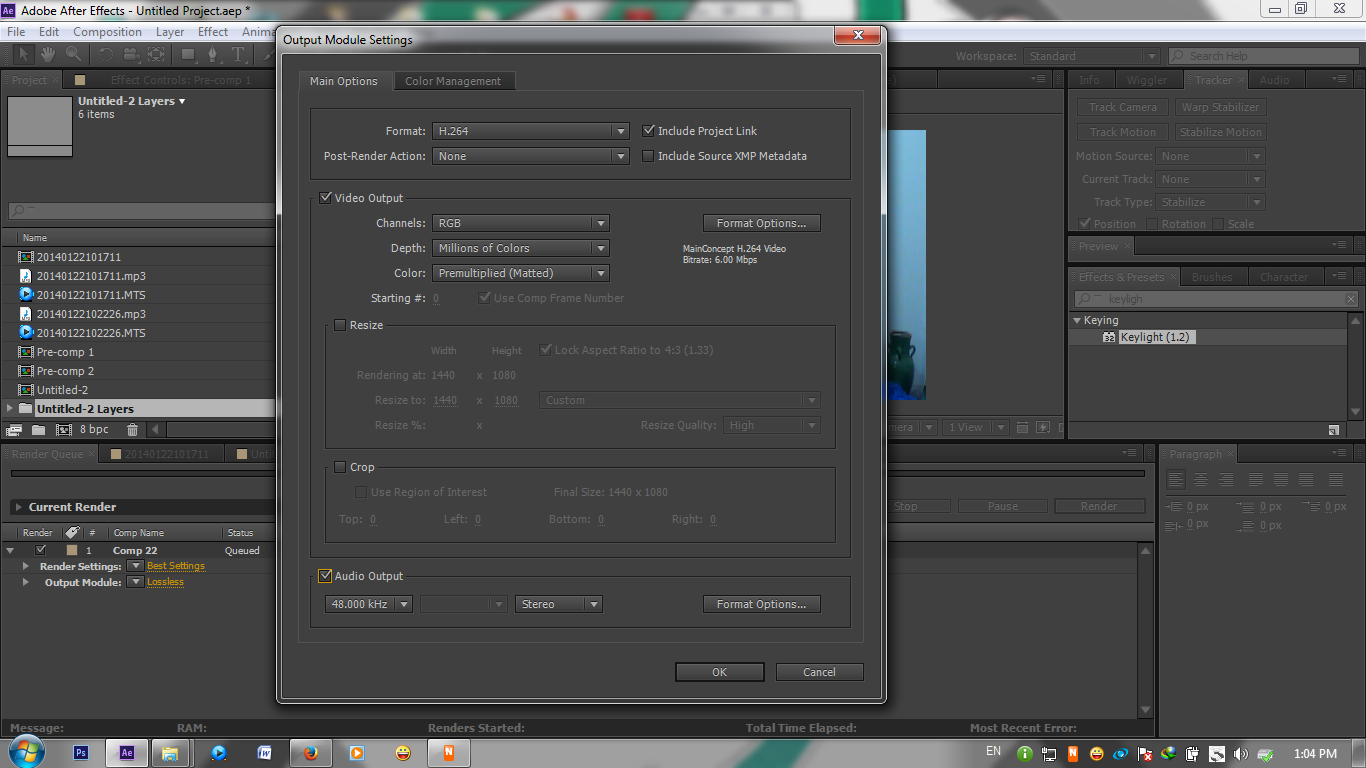Toggle the Position checkbox in Tracker panel
Screen dimensions: 1366x768
(1085, 224)
